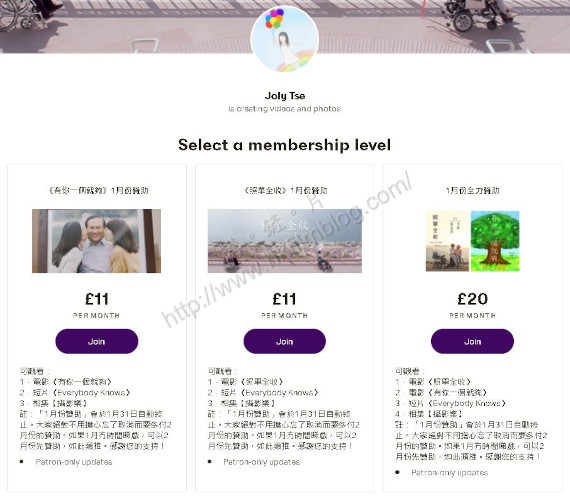This screenshot has width=570, height=498.
Task: Click the beige movie poster image
Action: (447, 241)
